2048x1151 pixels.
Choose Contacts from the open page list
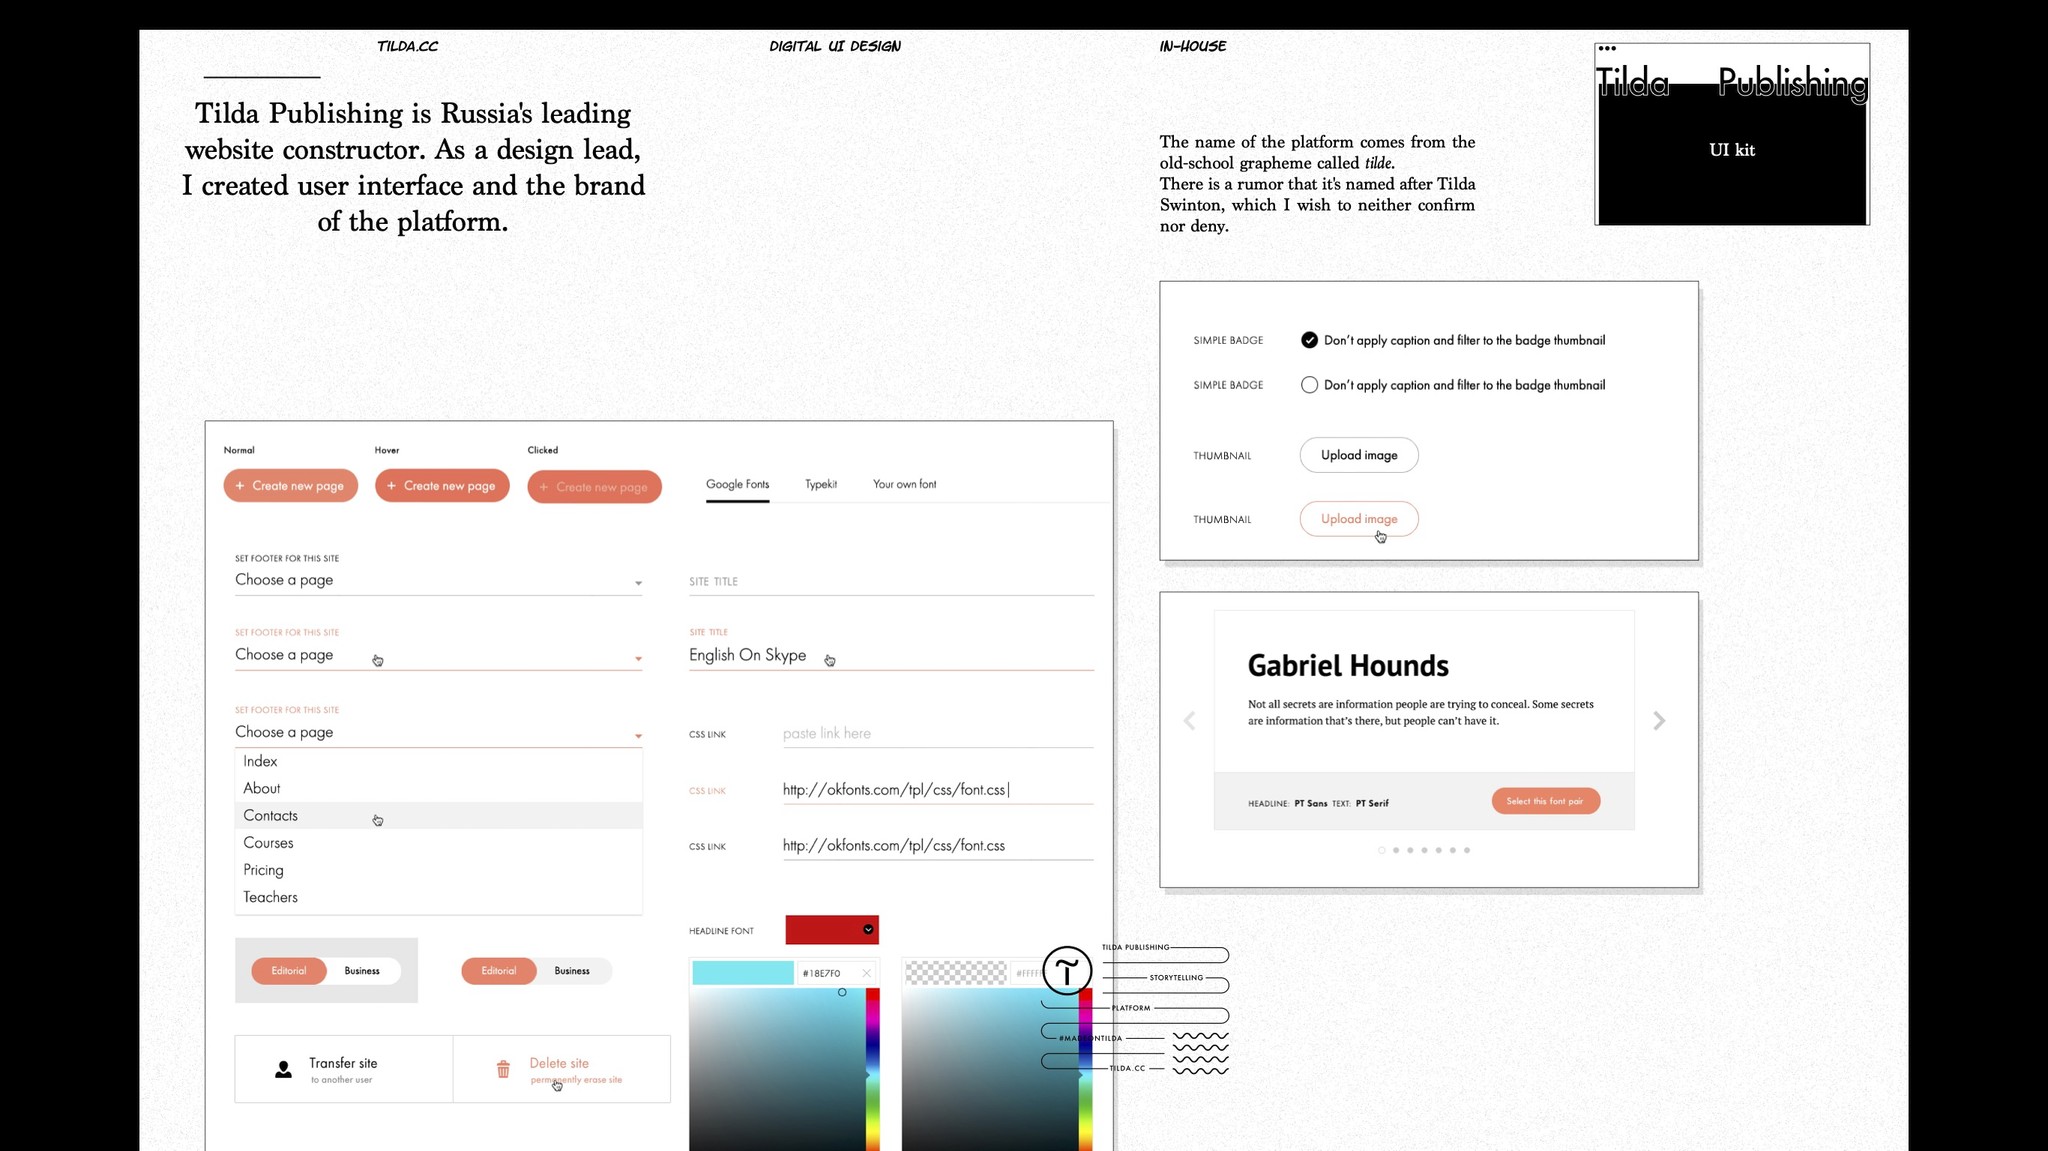click(x=271, y=816)
